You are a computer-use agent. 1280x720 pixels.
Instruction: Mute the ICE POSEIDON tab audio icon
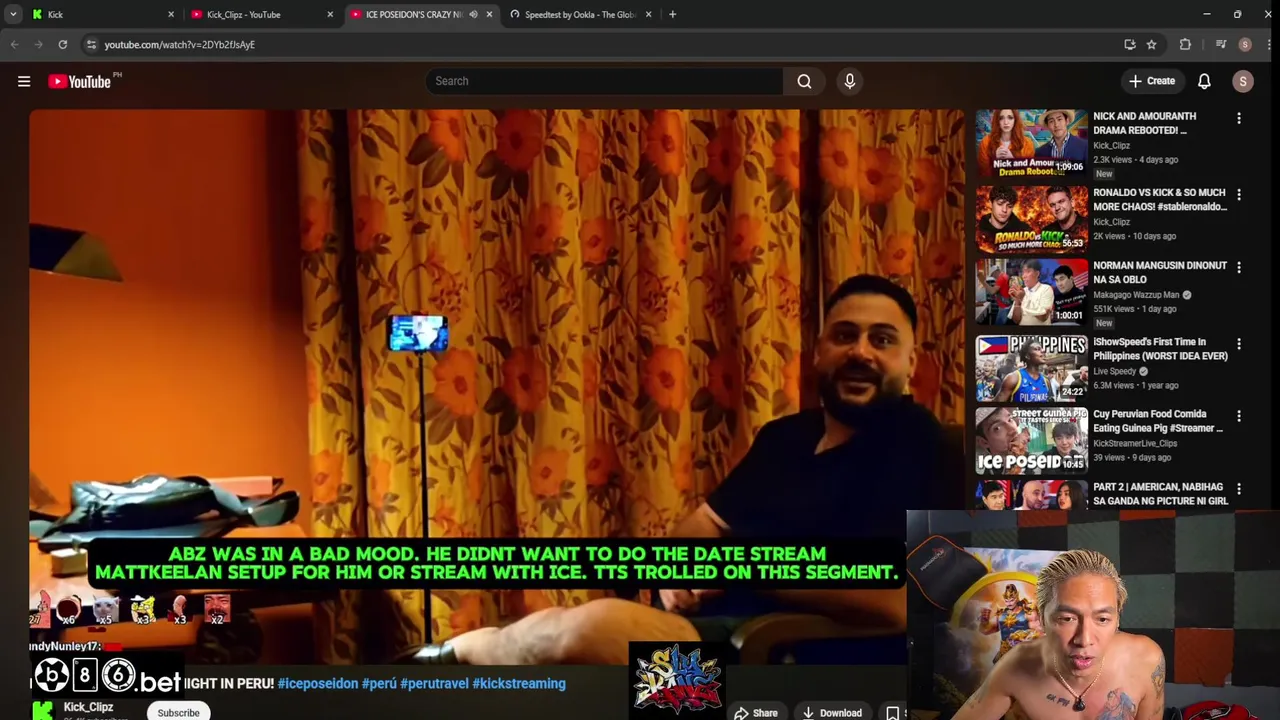(x=473, y=14)
